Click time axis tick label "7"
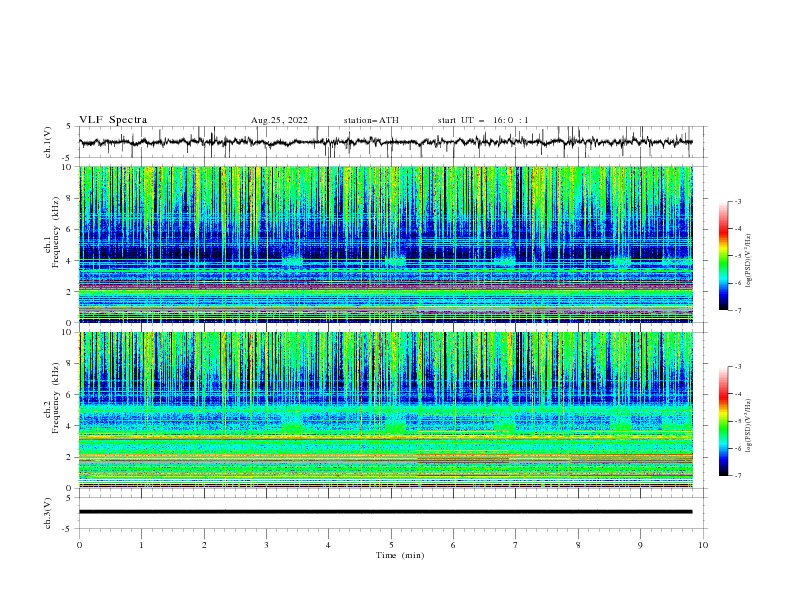 516,545
